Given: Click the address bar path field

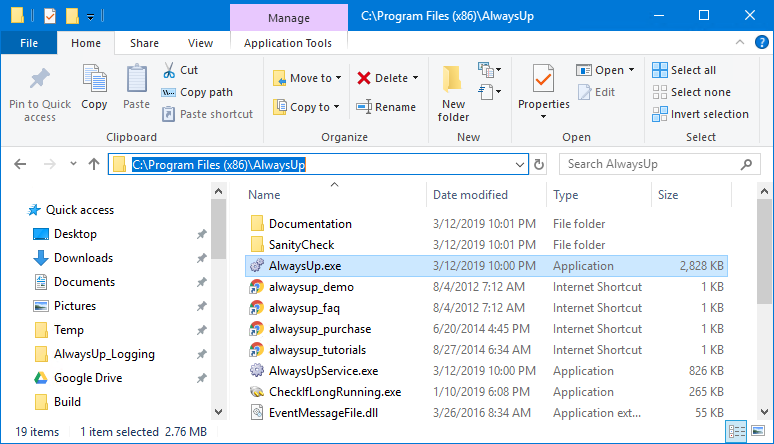Looking at the screenshot, I should 318,164.
